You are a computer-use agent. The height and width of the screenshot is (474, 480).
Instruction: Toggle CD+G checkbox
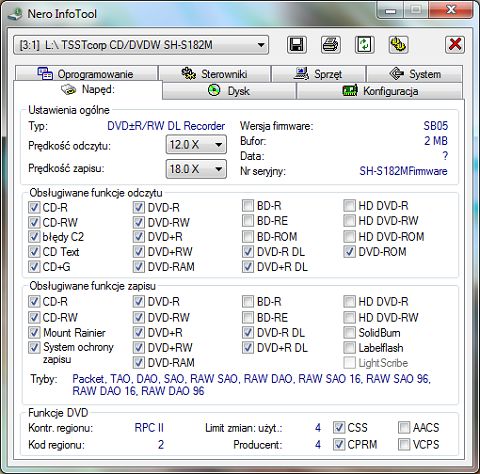[x=34, y=267]
